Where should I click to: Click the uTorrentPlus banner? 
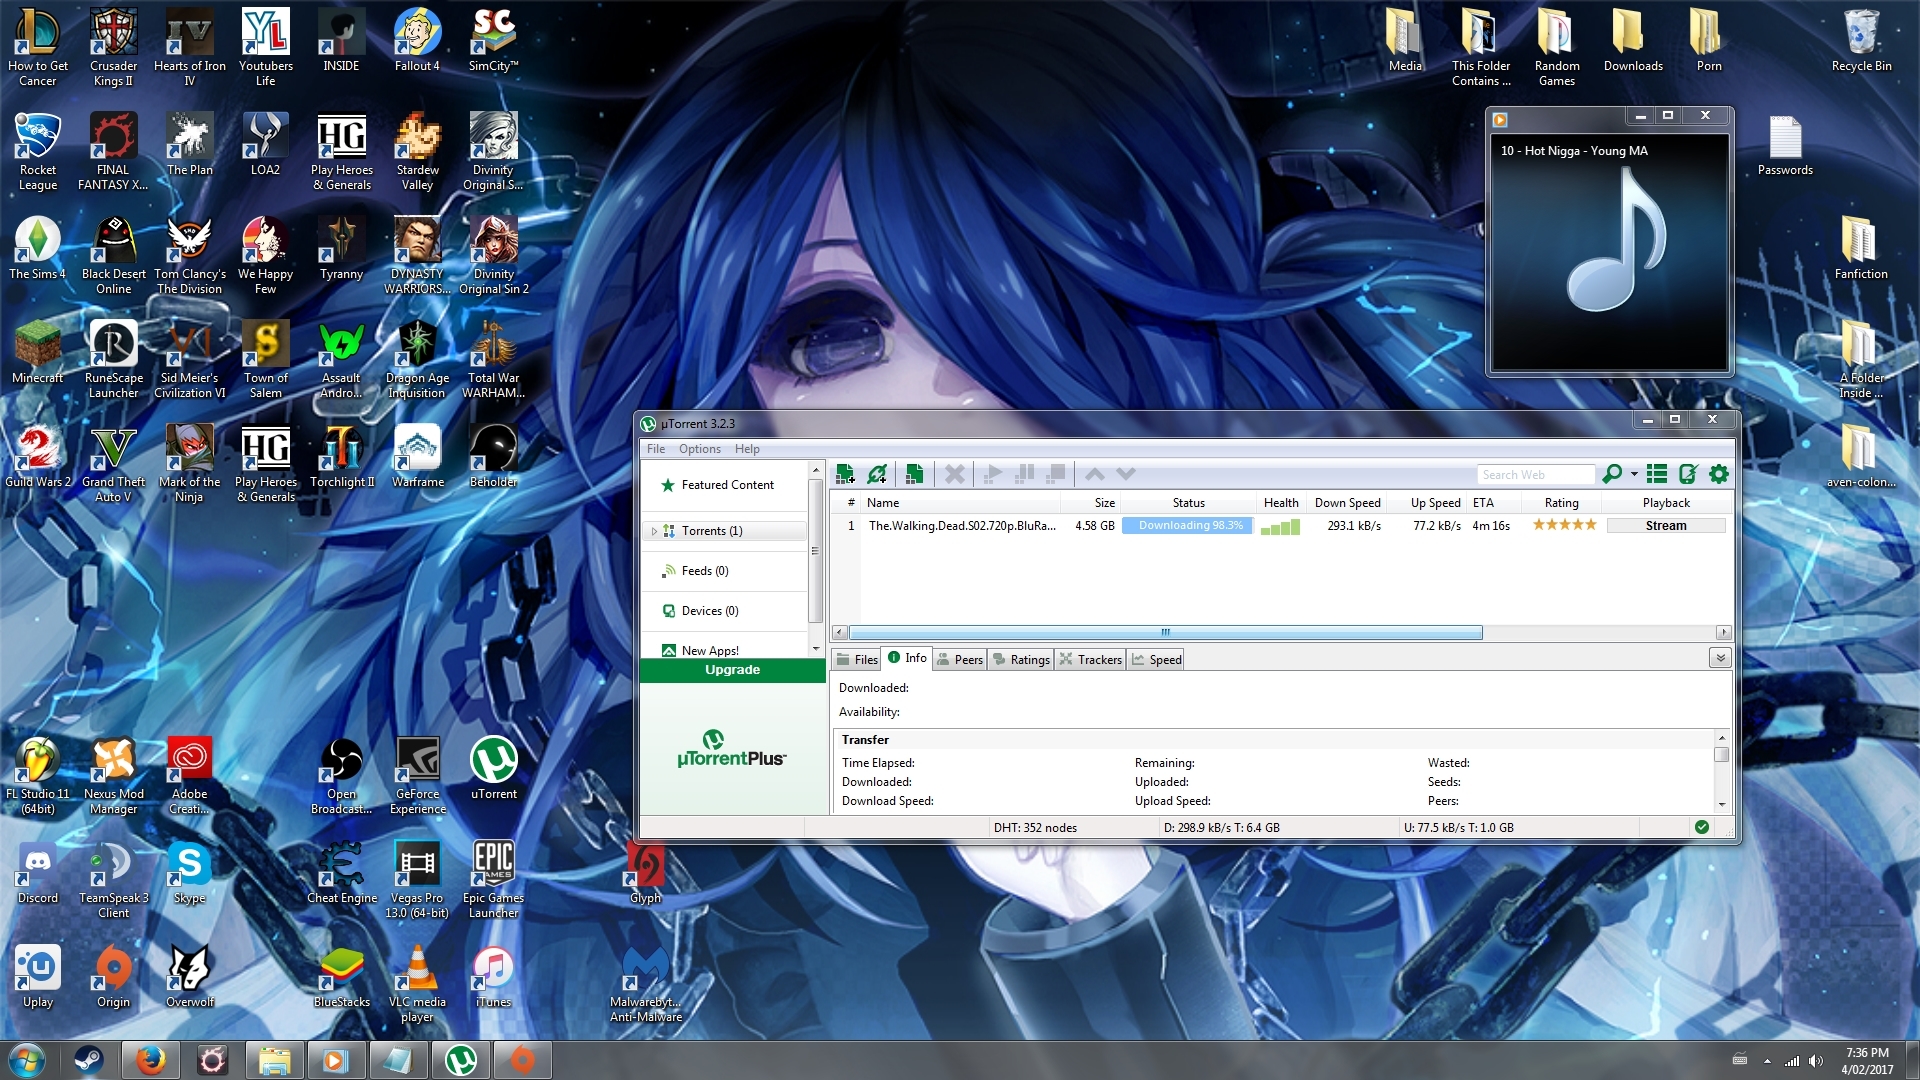pyautogui.click(x=731, y=750)
